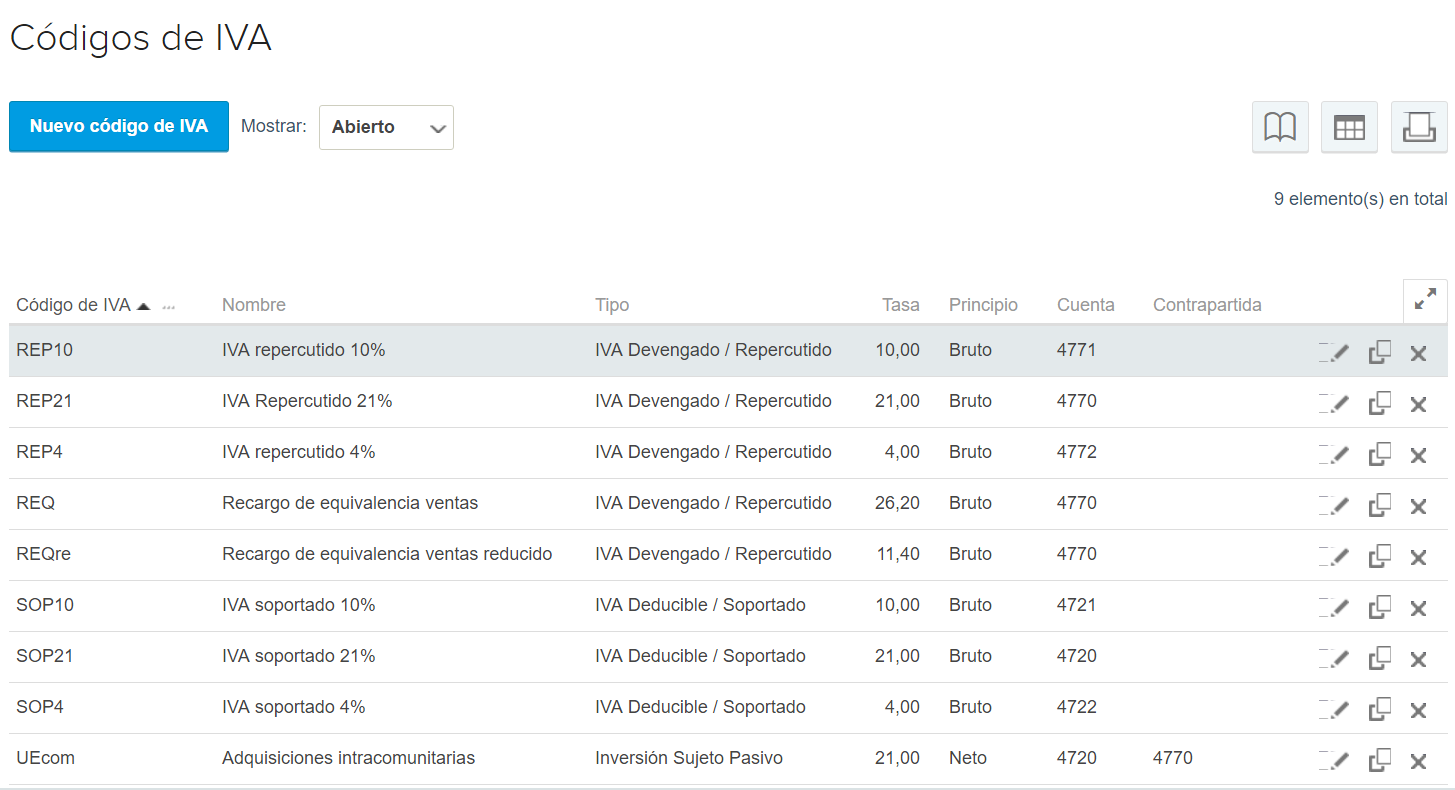Click the print icon button

(1419, 127)
